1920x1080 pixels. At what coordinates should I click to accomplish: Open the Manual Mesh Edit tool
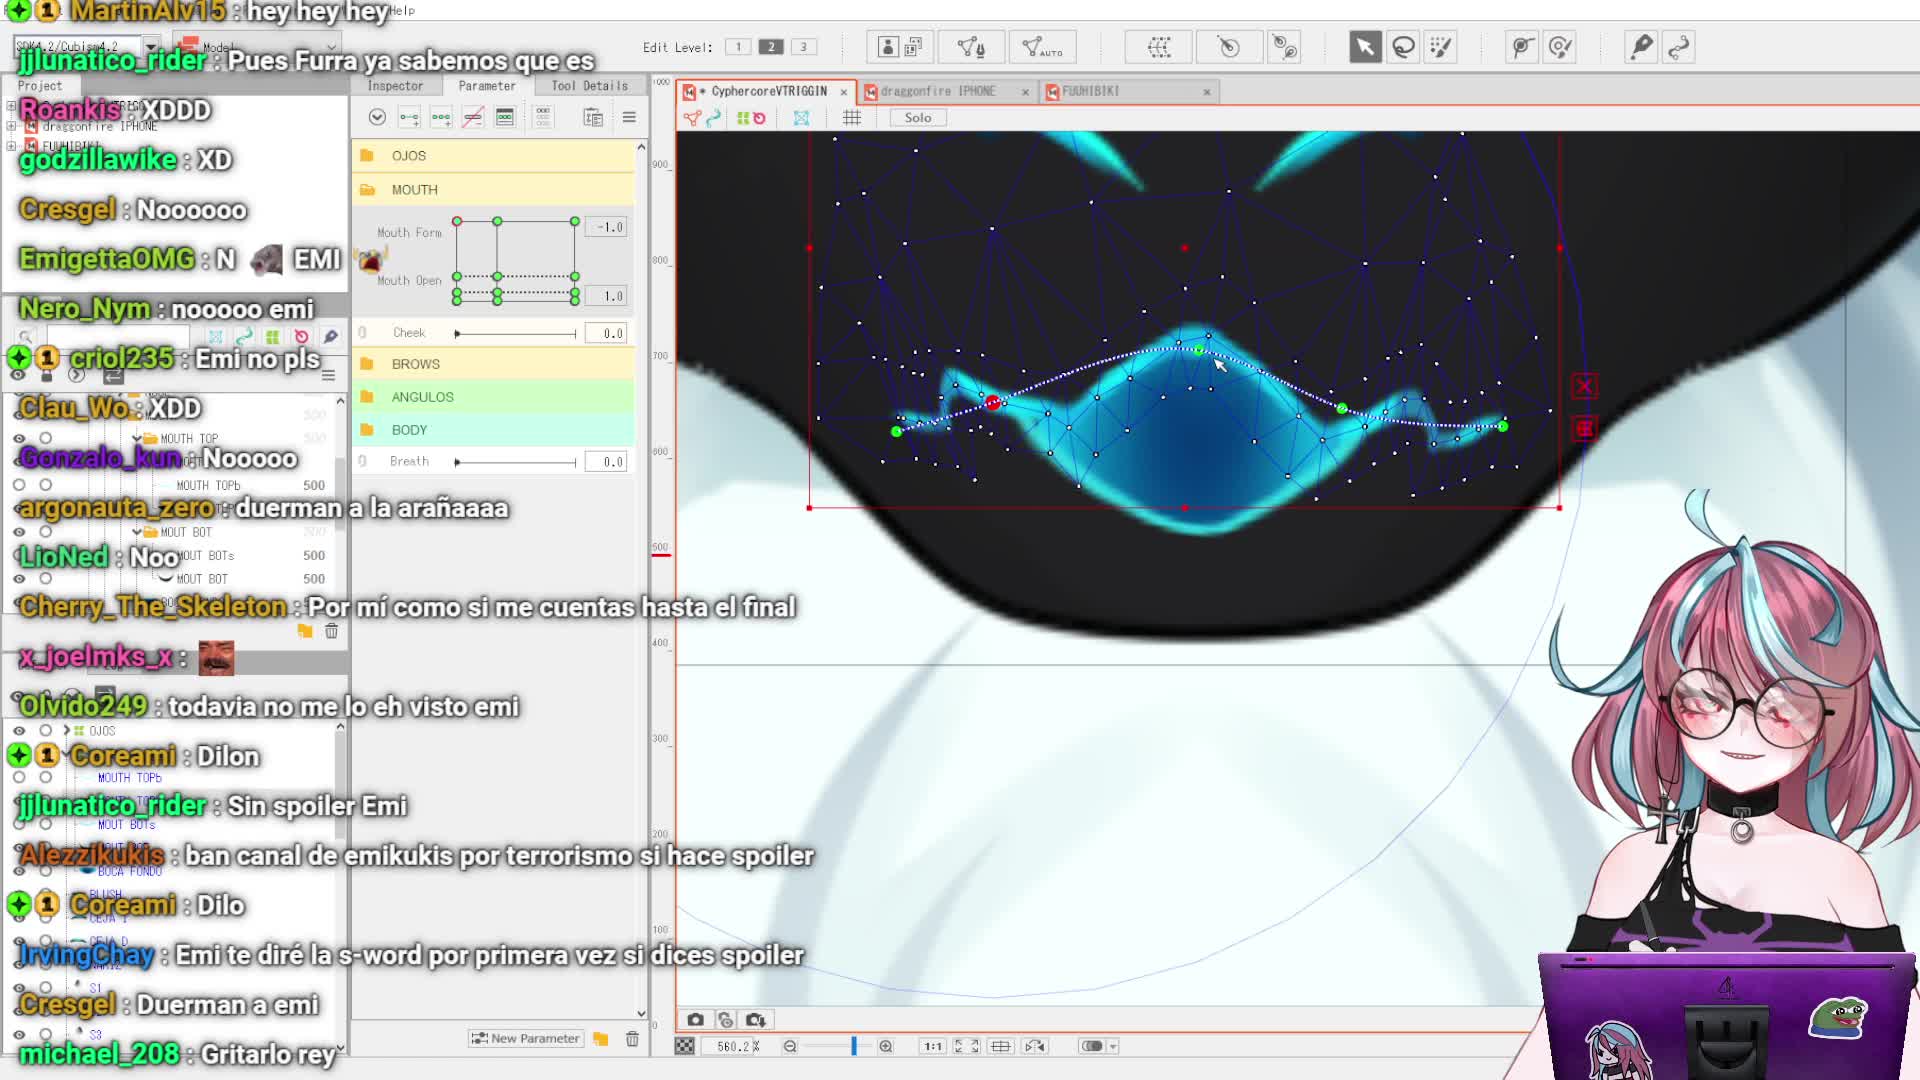click(x=971, y=47)
